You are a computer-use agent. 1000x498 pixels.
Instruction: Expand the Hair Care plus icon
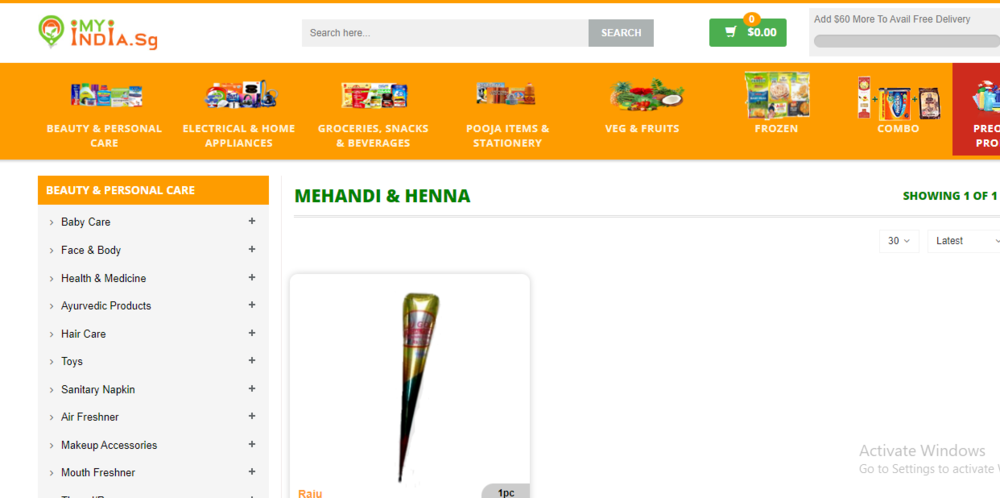point(252,333)
